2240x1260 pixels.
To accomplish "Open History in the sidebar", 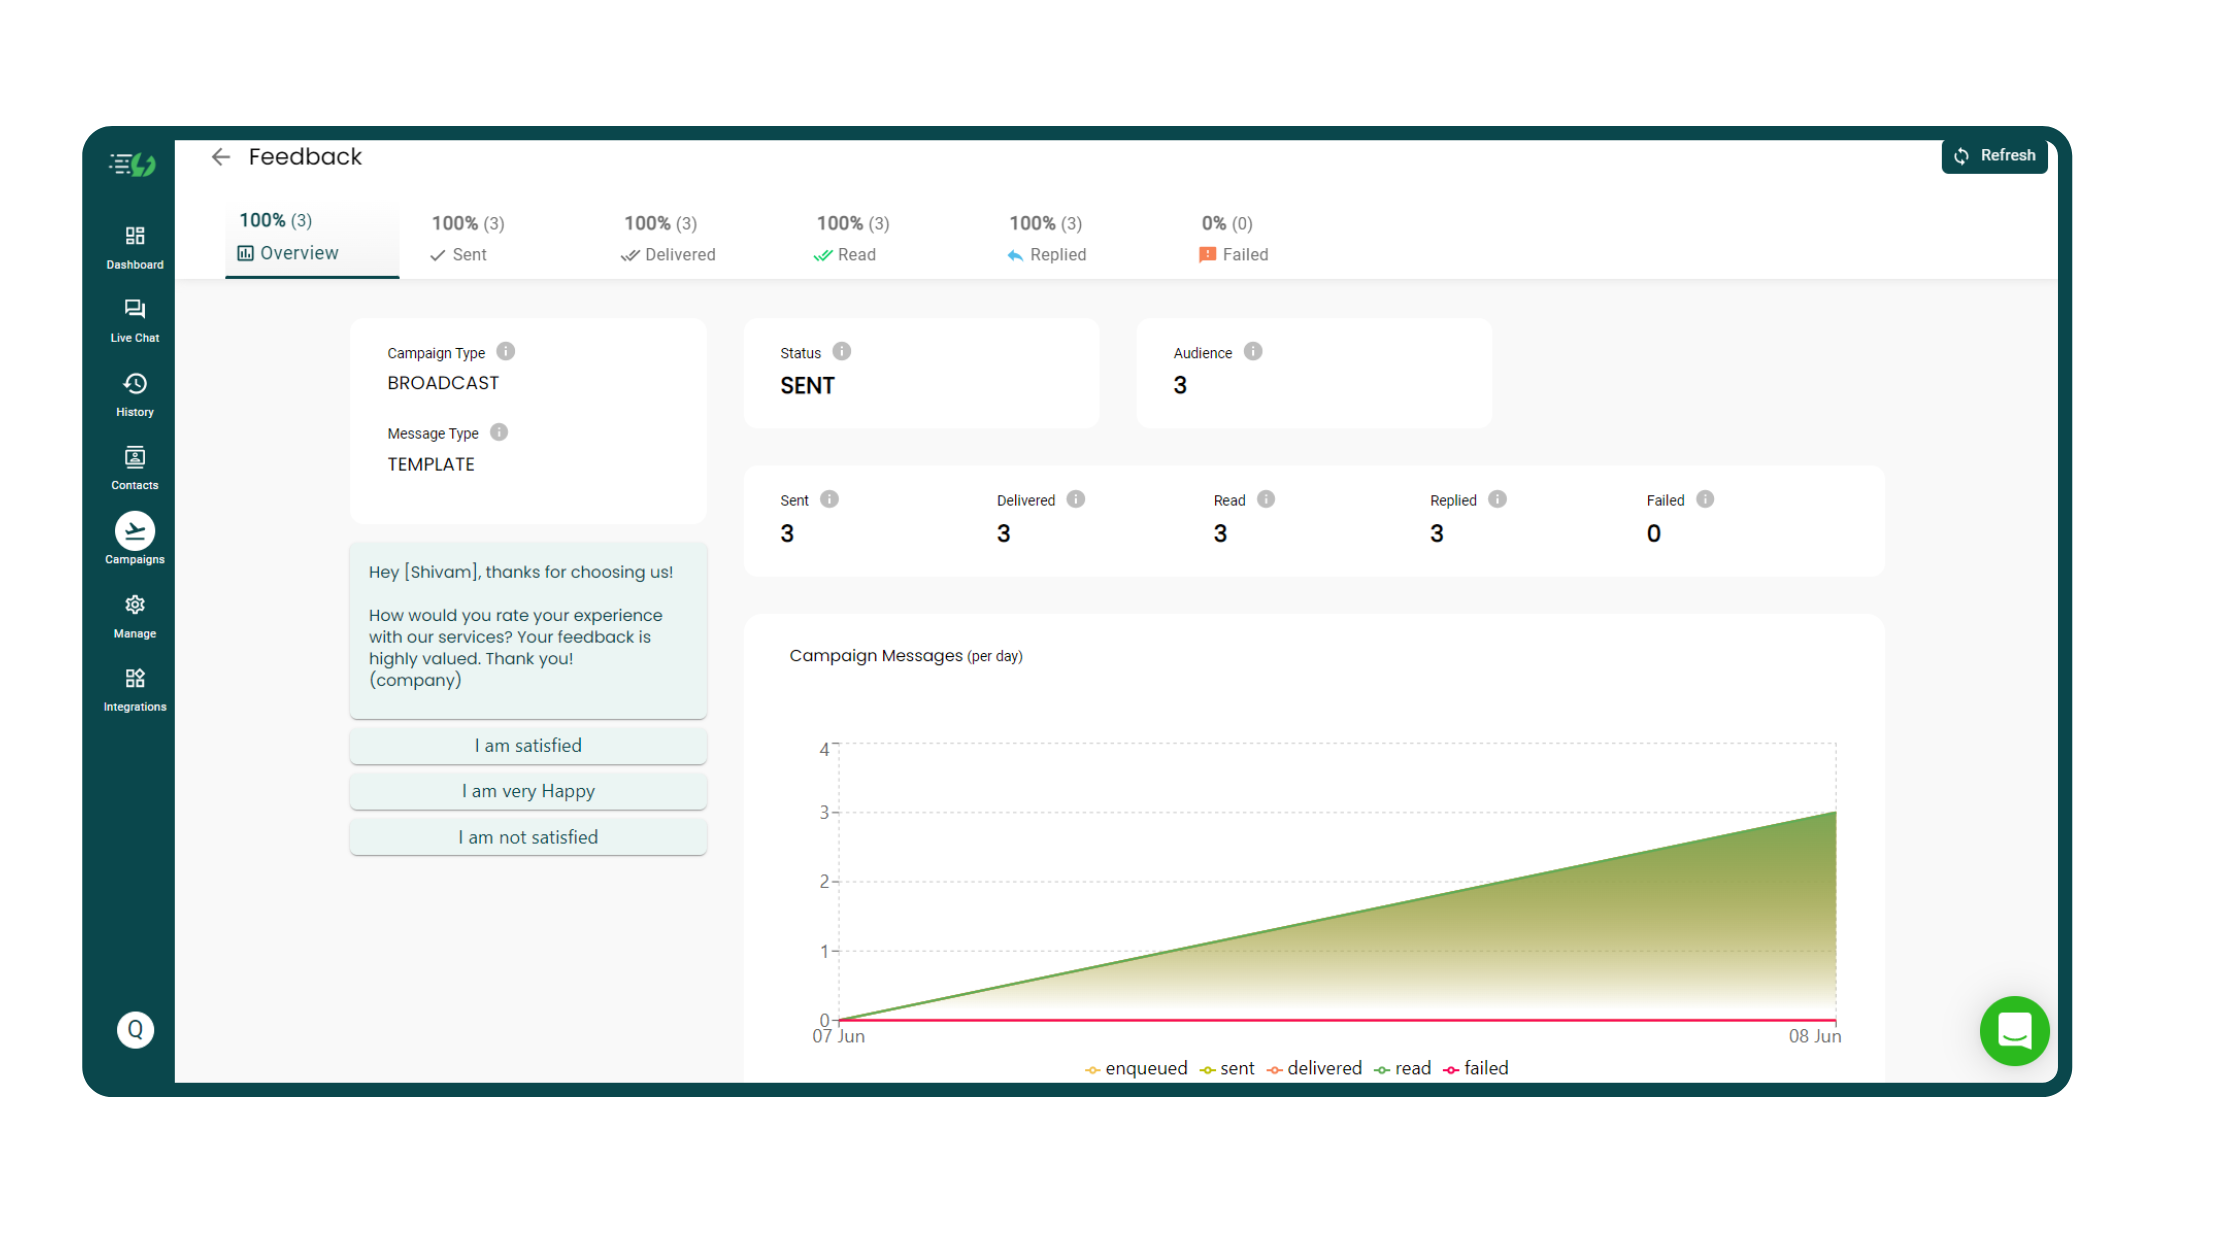I will (x=135, y=394).
